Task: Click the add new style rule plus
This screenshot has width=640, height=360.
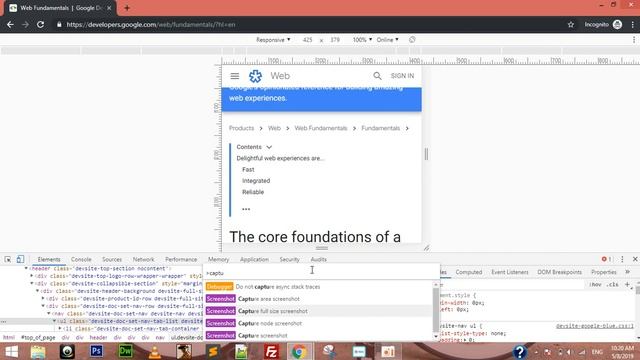Action: coord(627,284)
